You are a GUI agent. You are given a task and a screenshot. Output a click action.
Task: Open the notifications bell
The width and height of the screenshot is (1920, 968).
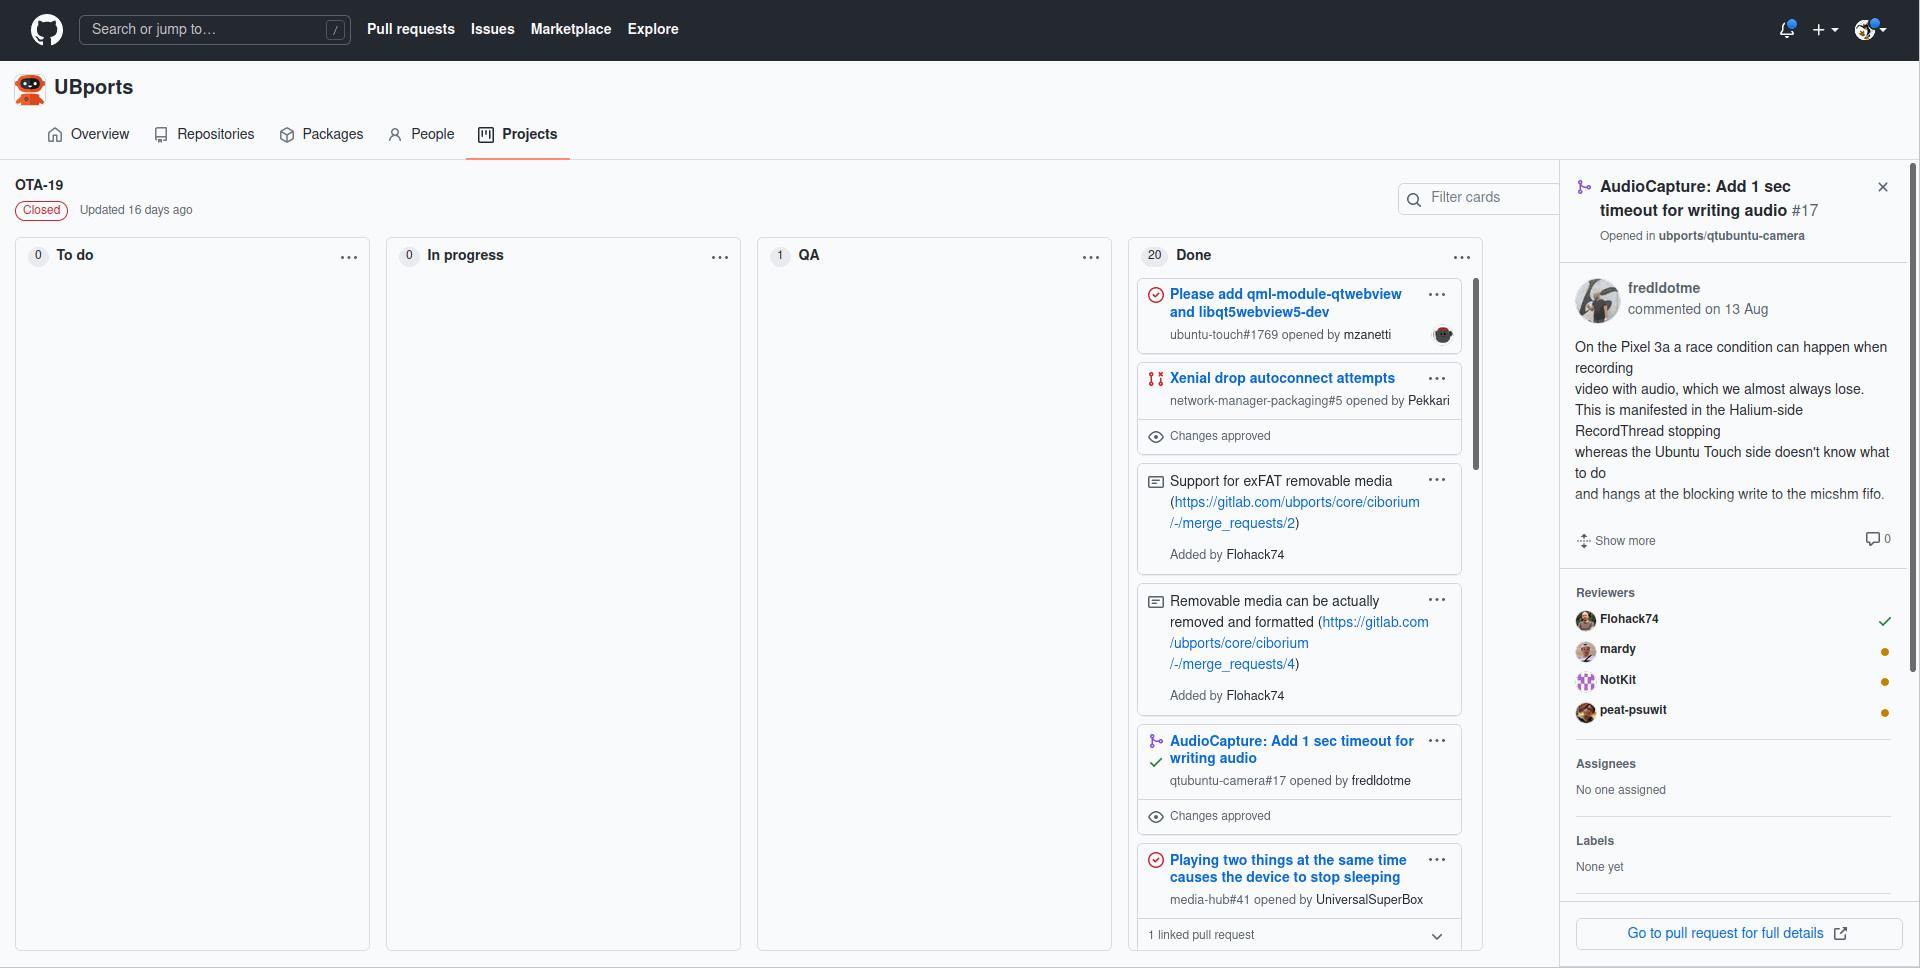[1787, 30]
